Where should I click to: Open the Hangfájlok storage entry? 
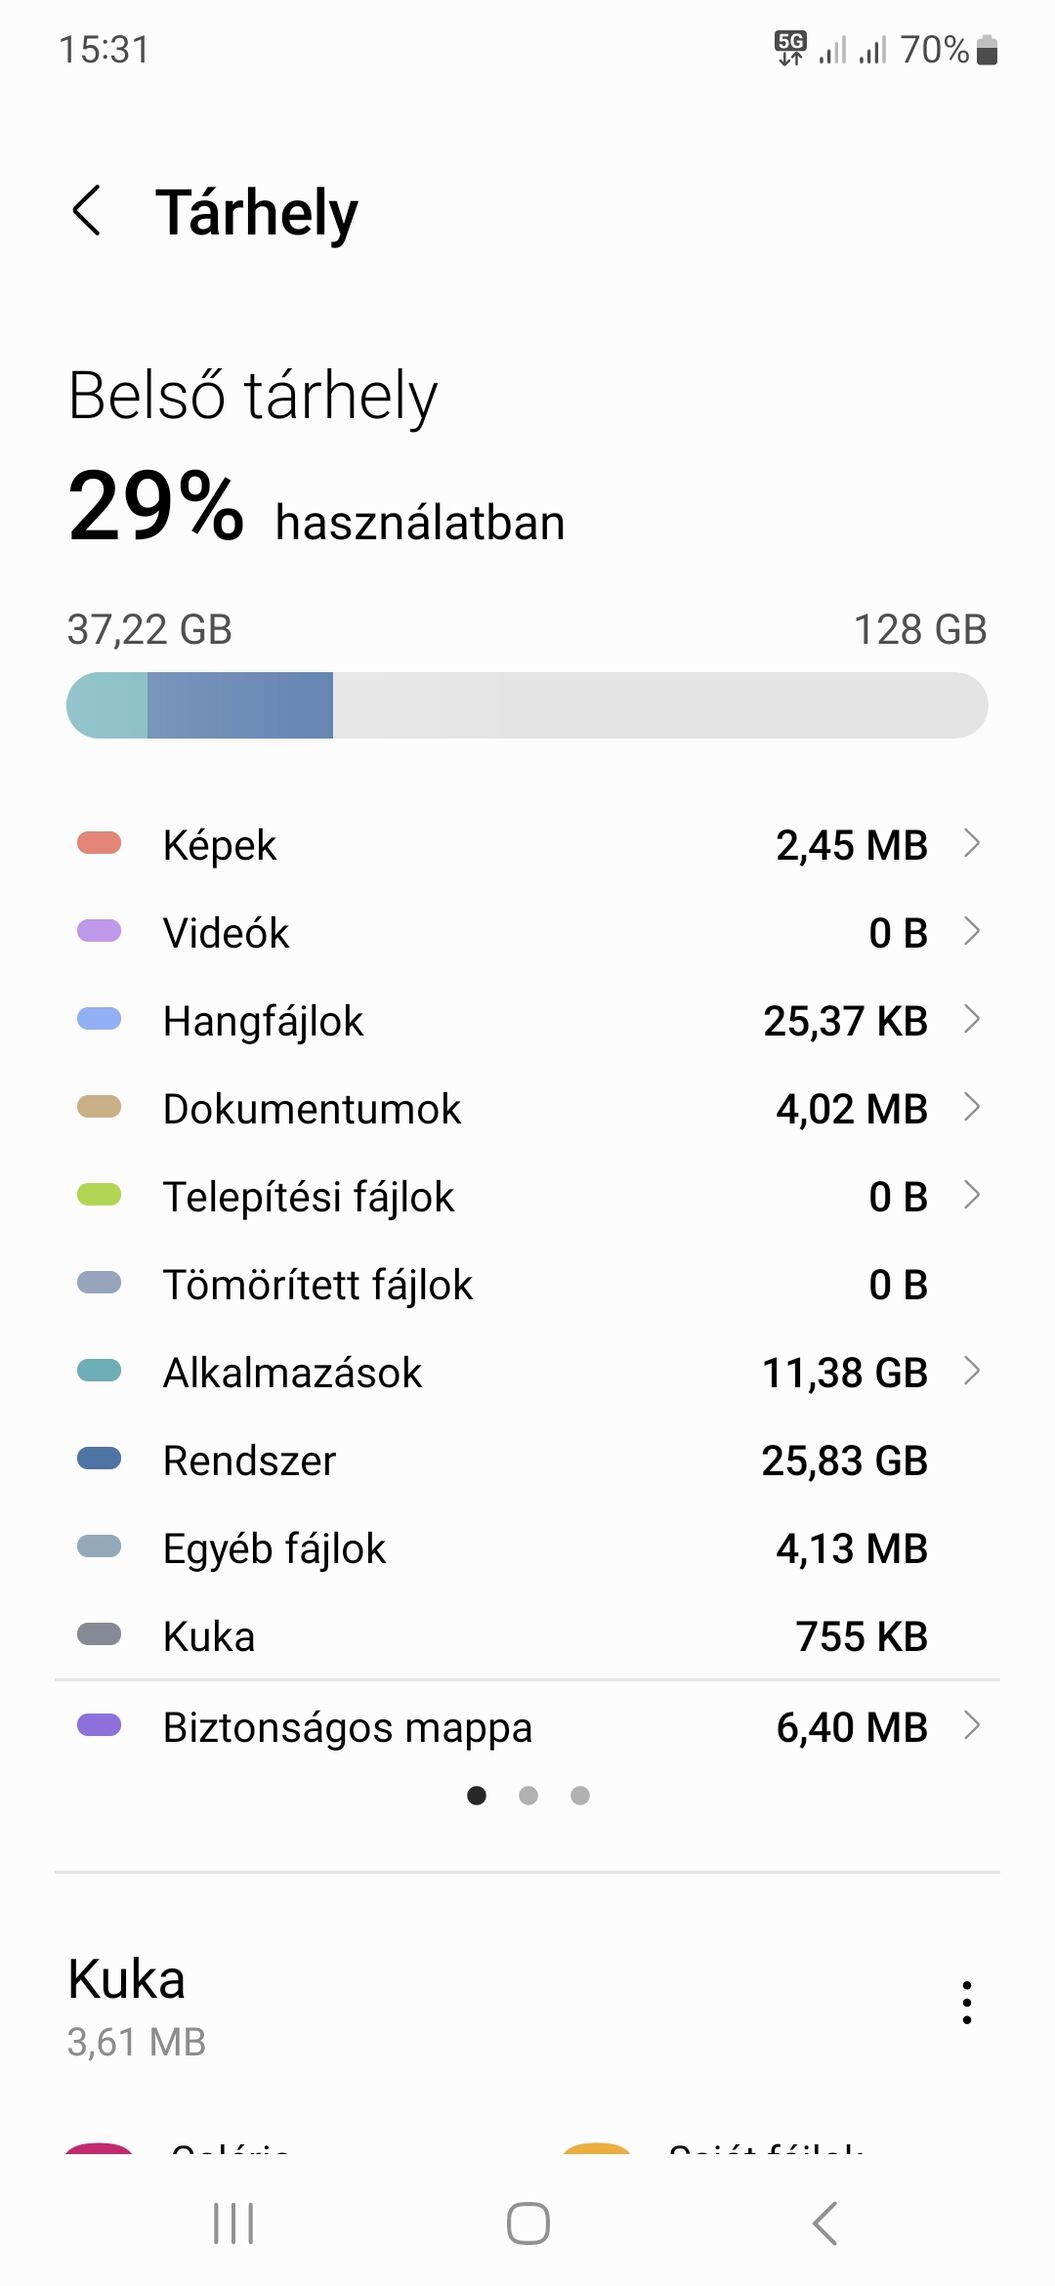pos(527,1020)
